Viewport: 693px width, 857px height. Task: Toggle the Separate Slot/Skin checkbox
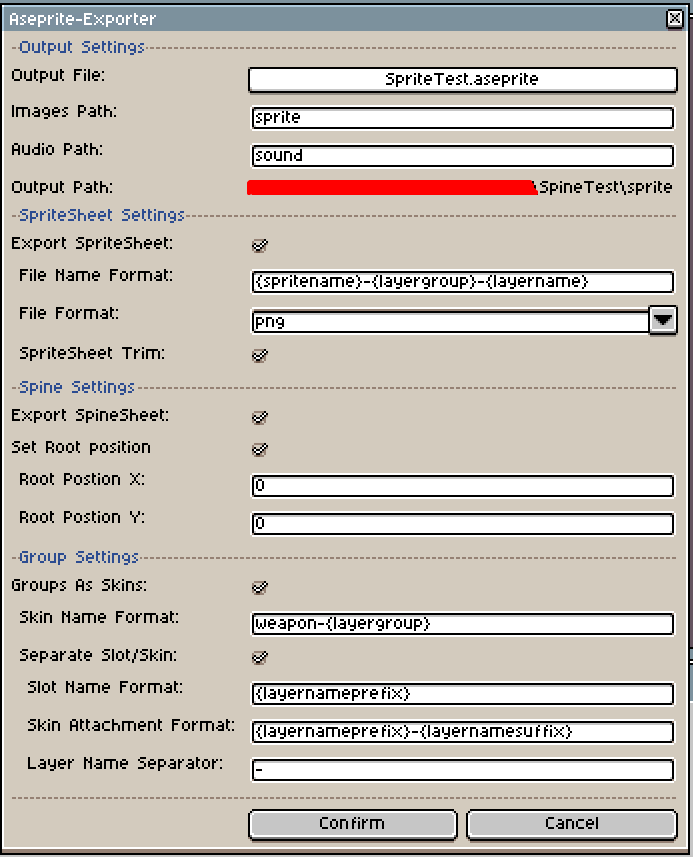coord(260,656)
